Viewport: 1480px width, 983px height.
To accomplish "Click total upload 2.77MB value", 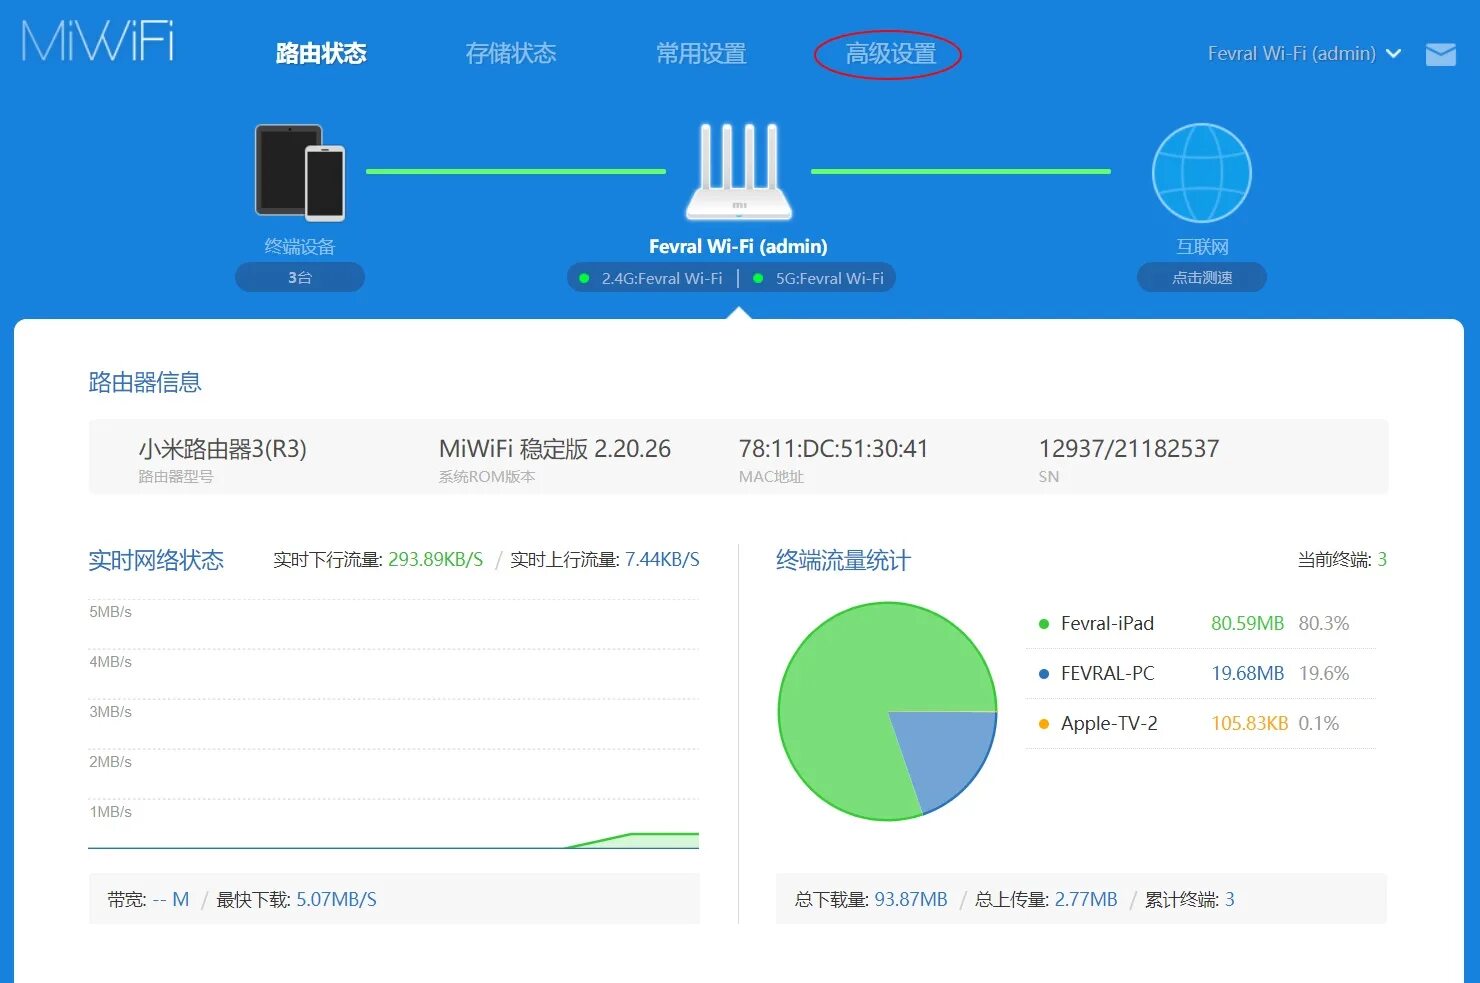I will pyautogui.click(x=1086, y=900).
